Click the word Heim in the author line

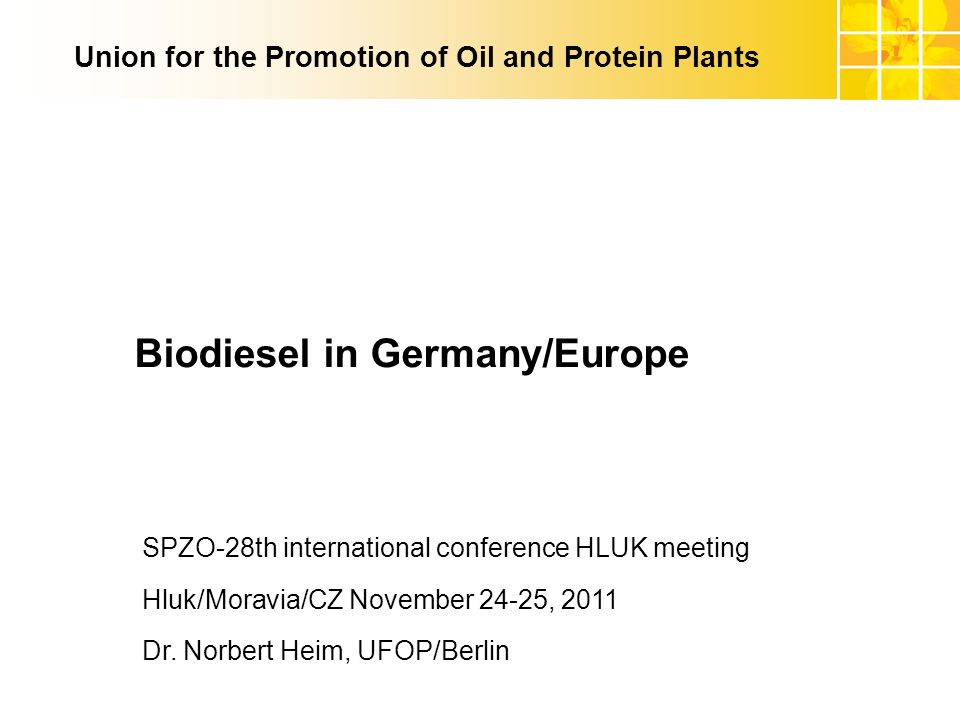[312, 651]
